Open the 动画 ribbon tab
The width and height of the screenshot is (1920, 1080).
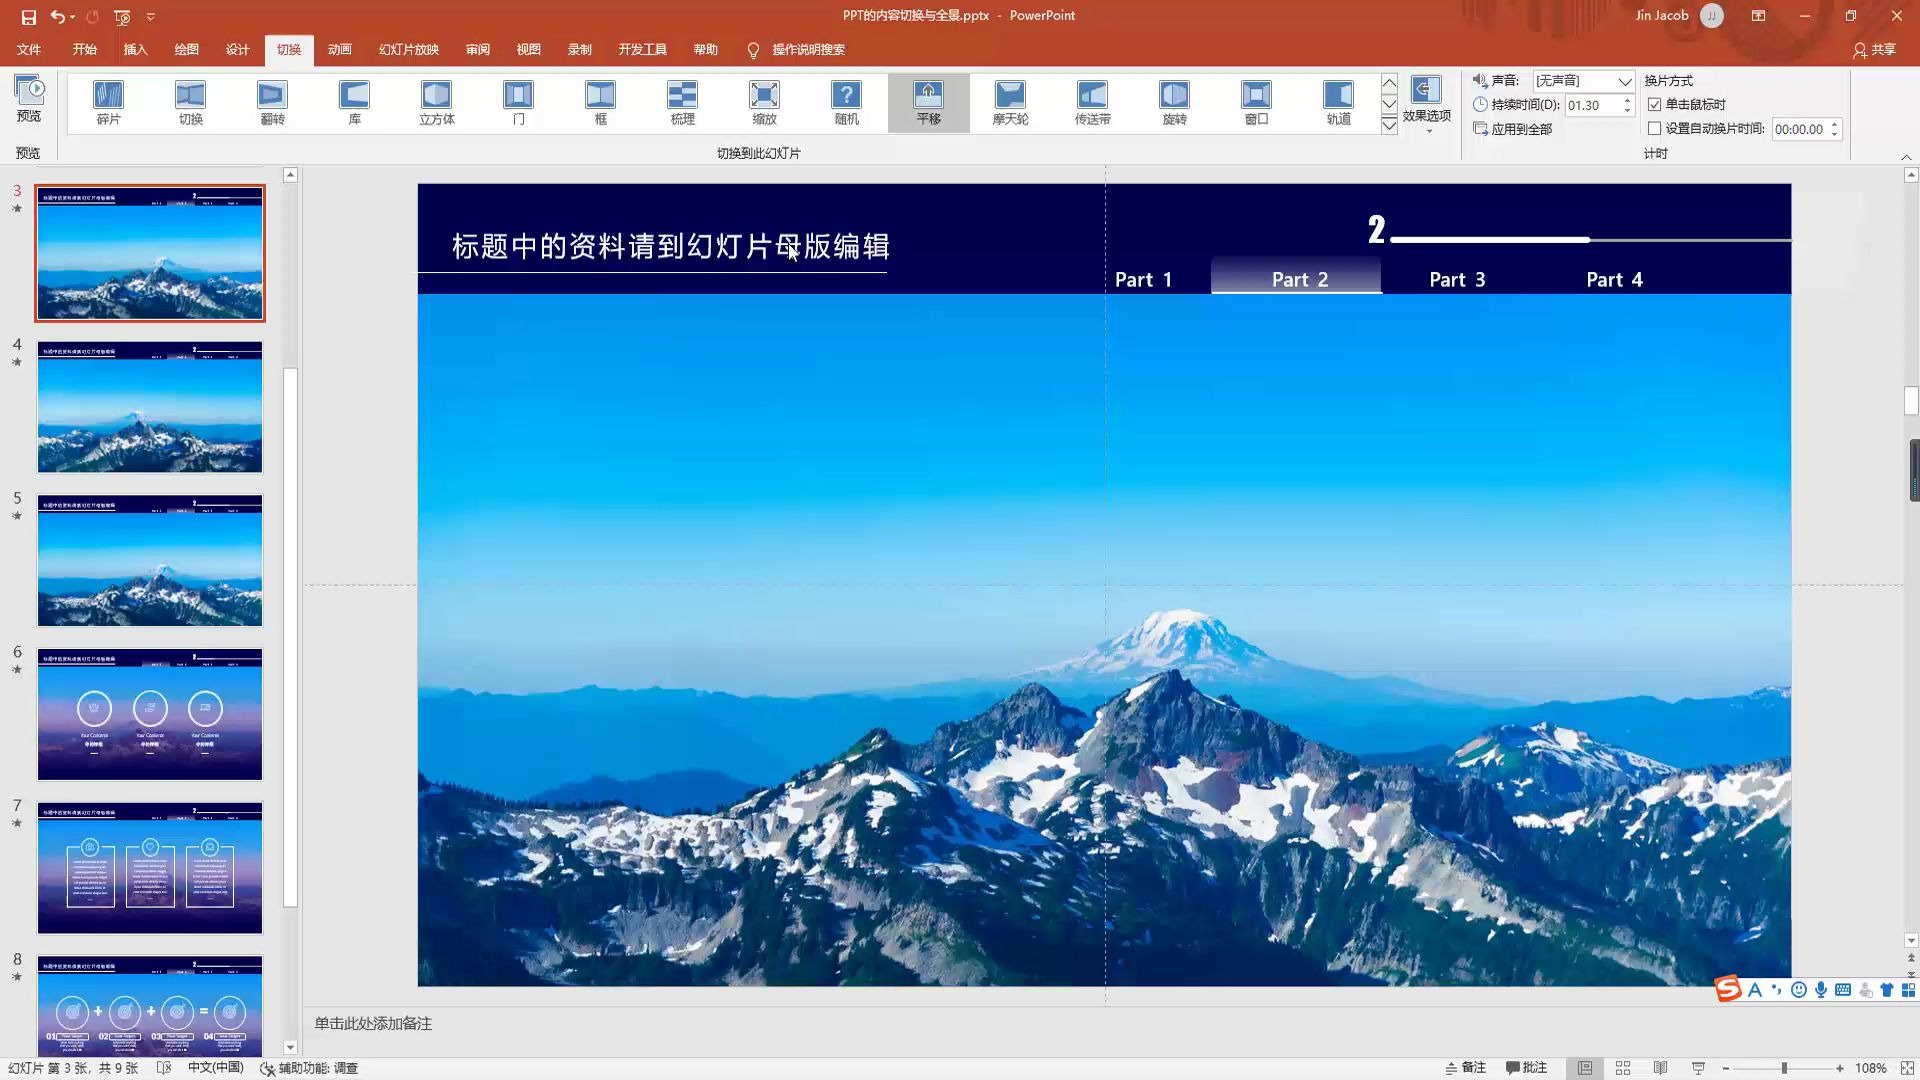(340, 49)
